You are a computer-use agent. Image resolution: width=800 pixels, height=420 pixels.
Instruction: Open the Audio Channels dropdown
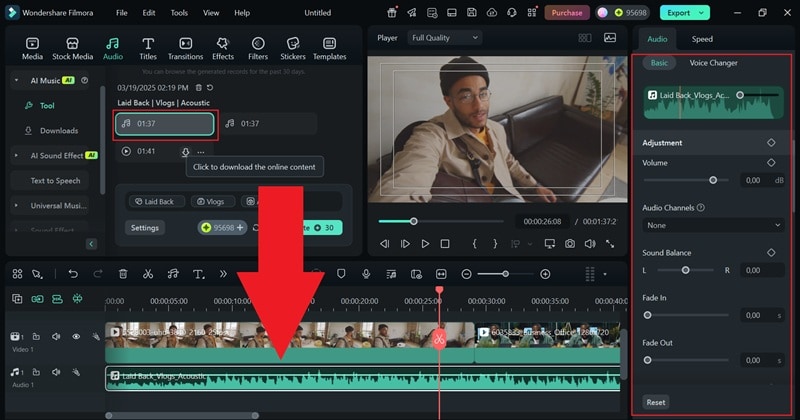(x=713, y=225)
